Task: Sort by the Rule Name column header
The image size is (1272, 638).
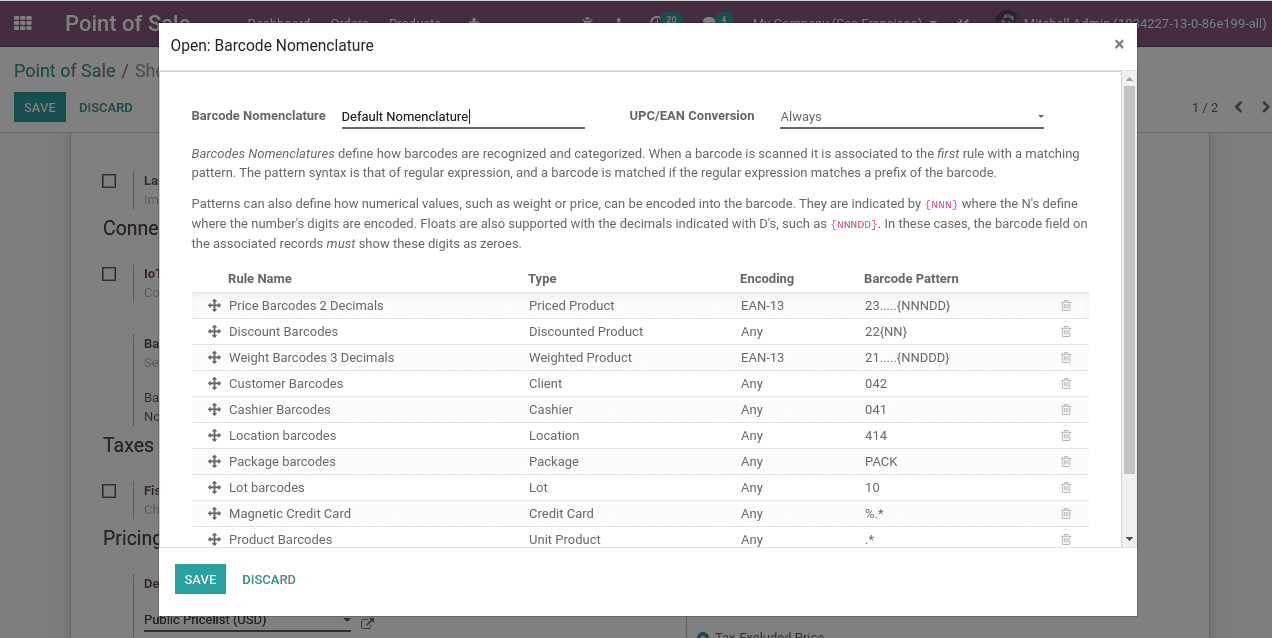Action: [x=260, y=279]
